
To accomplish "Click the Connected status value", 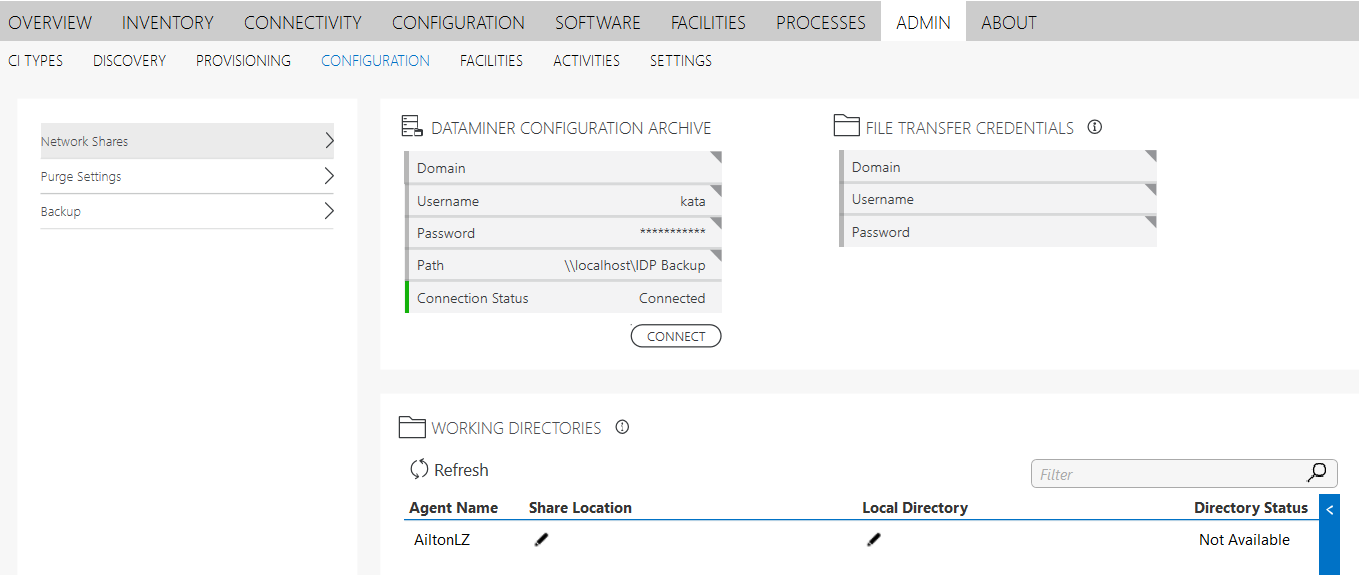I will pyautogui.click(x=672, y=298).
